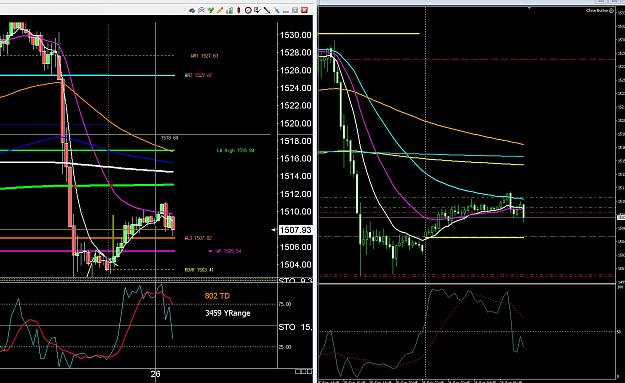Click the 1514.00 price axis label
The width and height of the screenshot is (625, 383).
pos(295,176)
